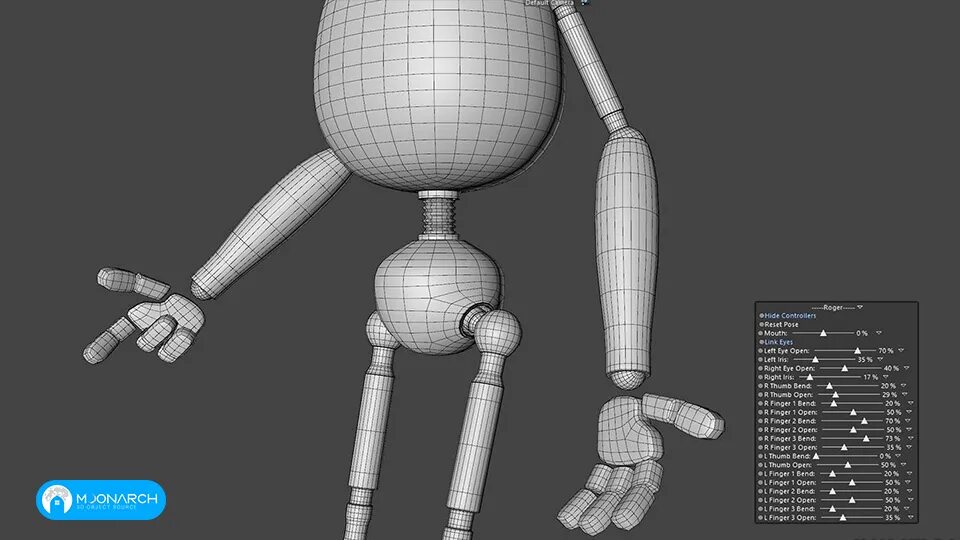Click the R Finger 1 Bend slider handle
Image resolution: width=960 pixels, height=540 pixels.
click(834, 403)
